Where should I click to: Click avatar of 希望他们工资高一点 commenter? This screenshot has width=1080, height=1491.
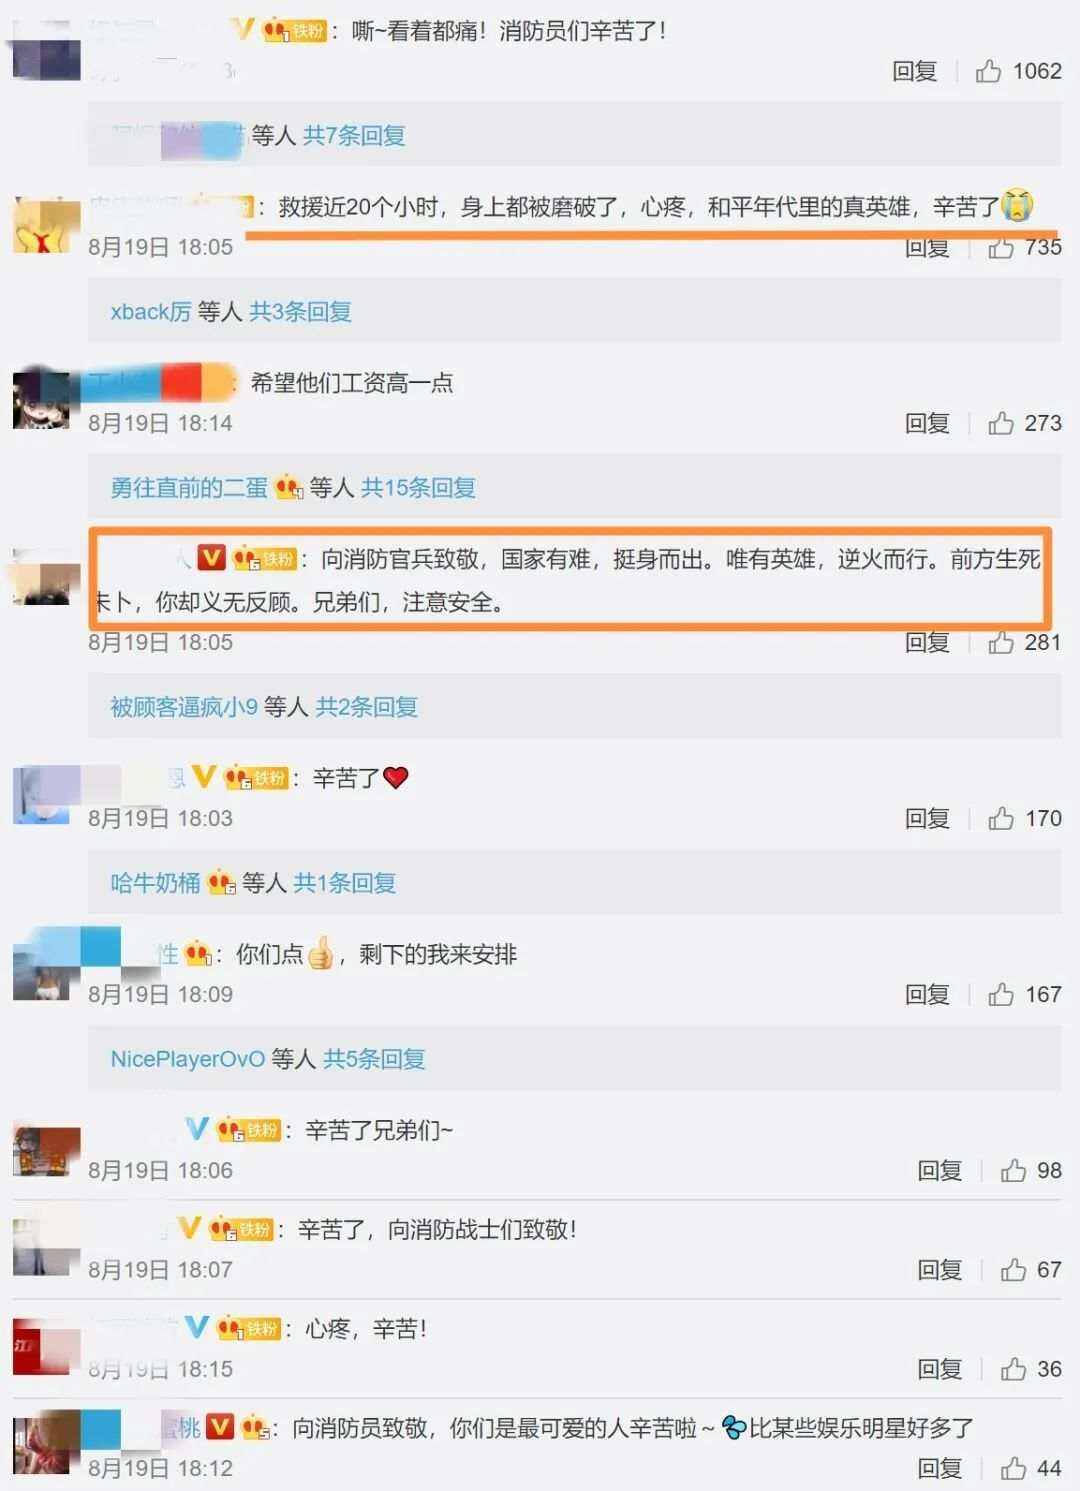coord(42,397)
